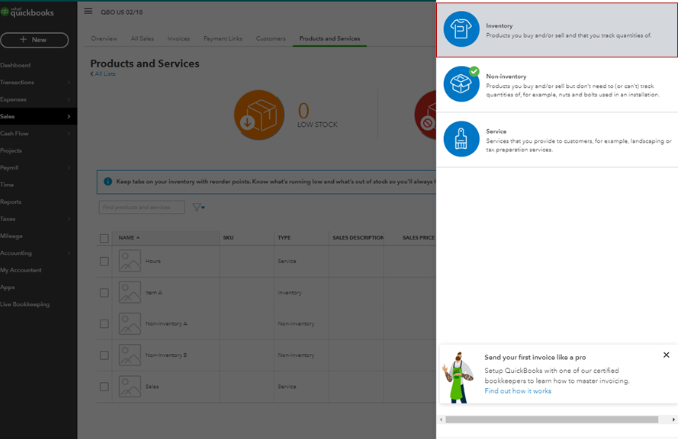Image resolution: width=682 pixels, height=439 pixels.
Task: Click the bookkeeper illustration in popup
Action: pyautogui.click(x=458, y=377)
